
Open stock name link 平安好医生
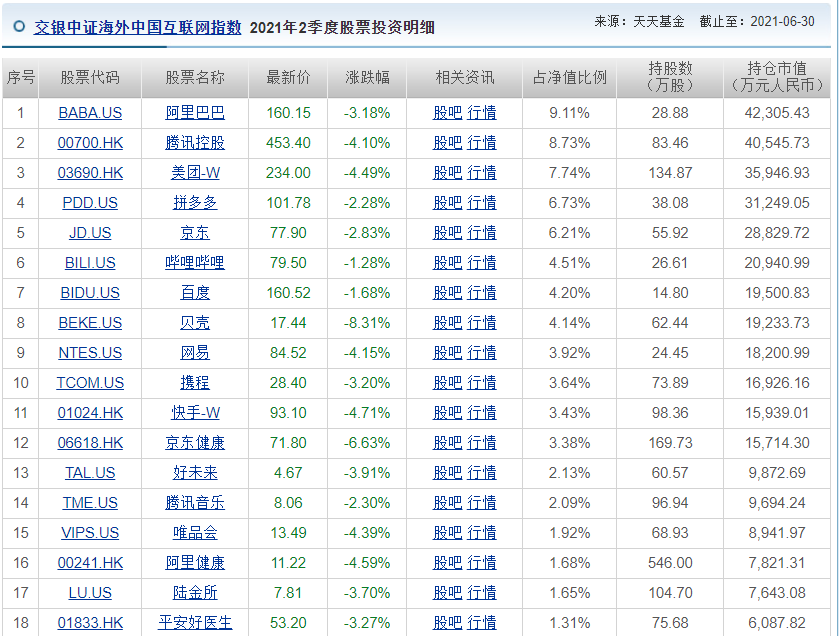195,622
